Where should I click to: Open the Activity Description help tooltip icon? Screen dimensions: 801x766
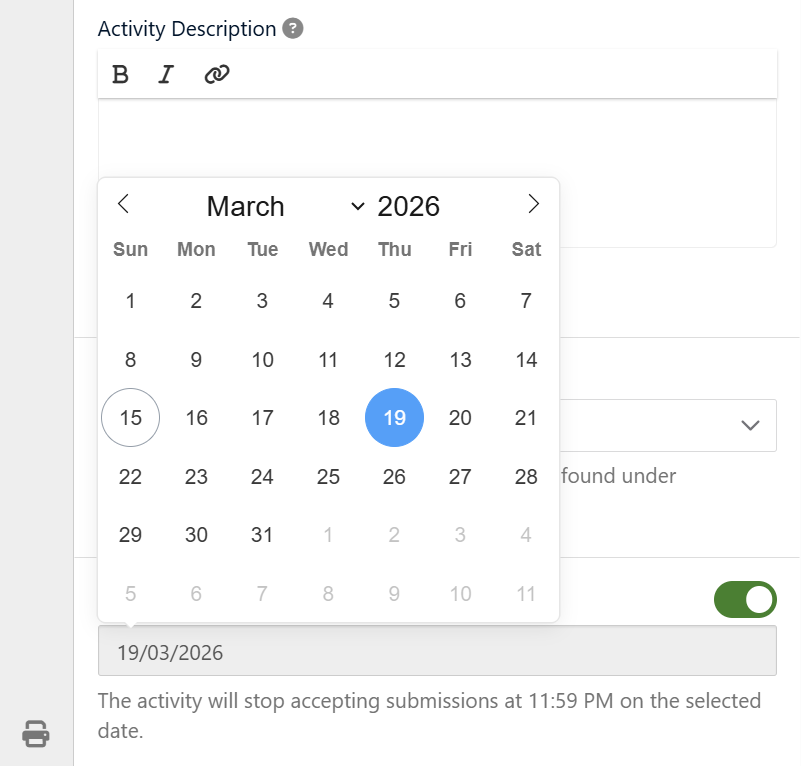(292, 28)
